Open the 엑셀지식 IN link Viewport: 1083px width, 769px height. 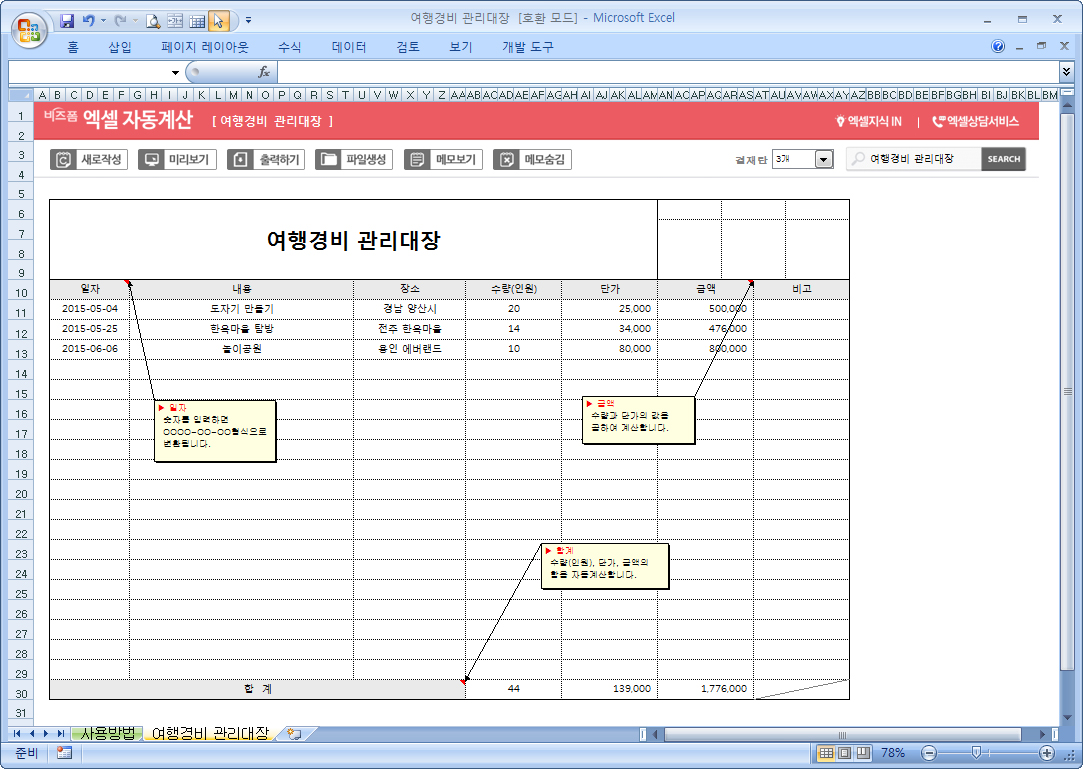tap(869, 121)
